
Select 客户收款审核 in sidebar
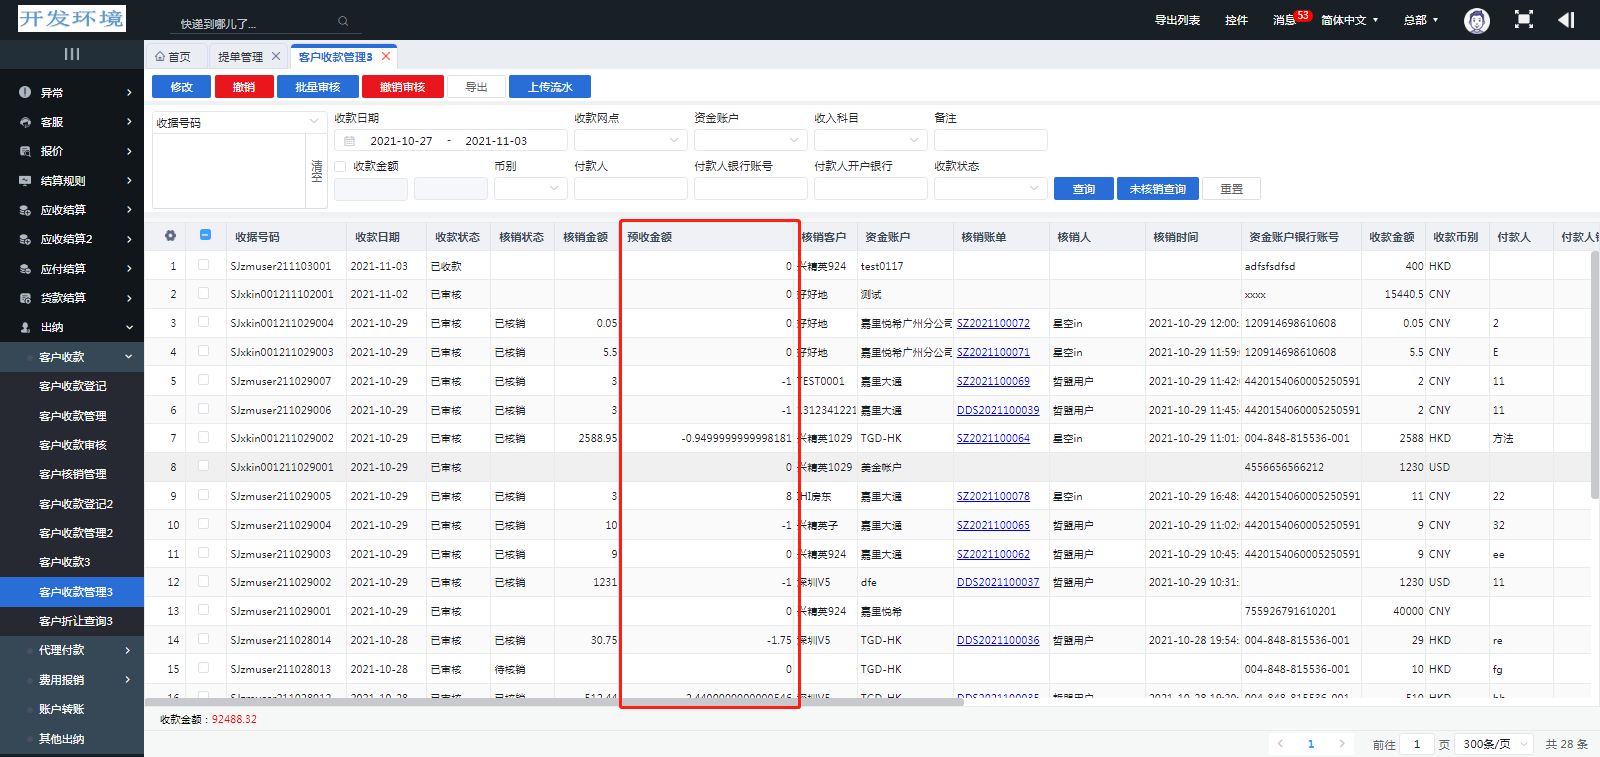[73, 445]
